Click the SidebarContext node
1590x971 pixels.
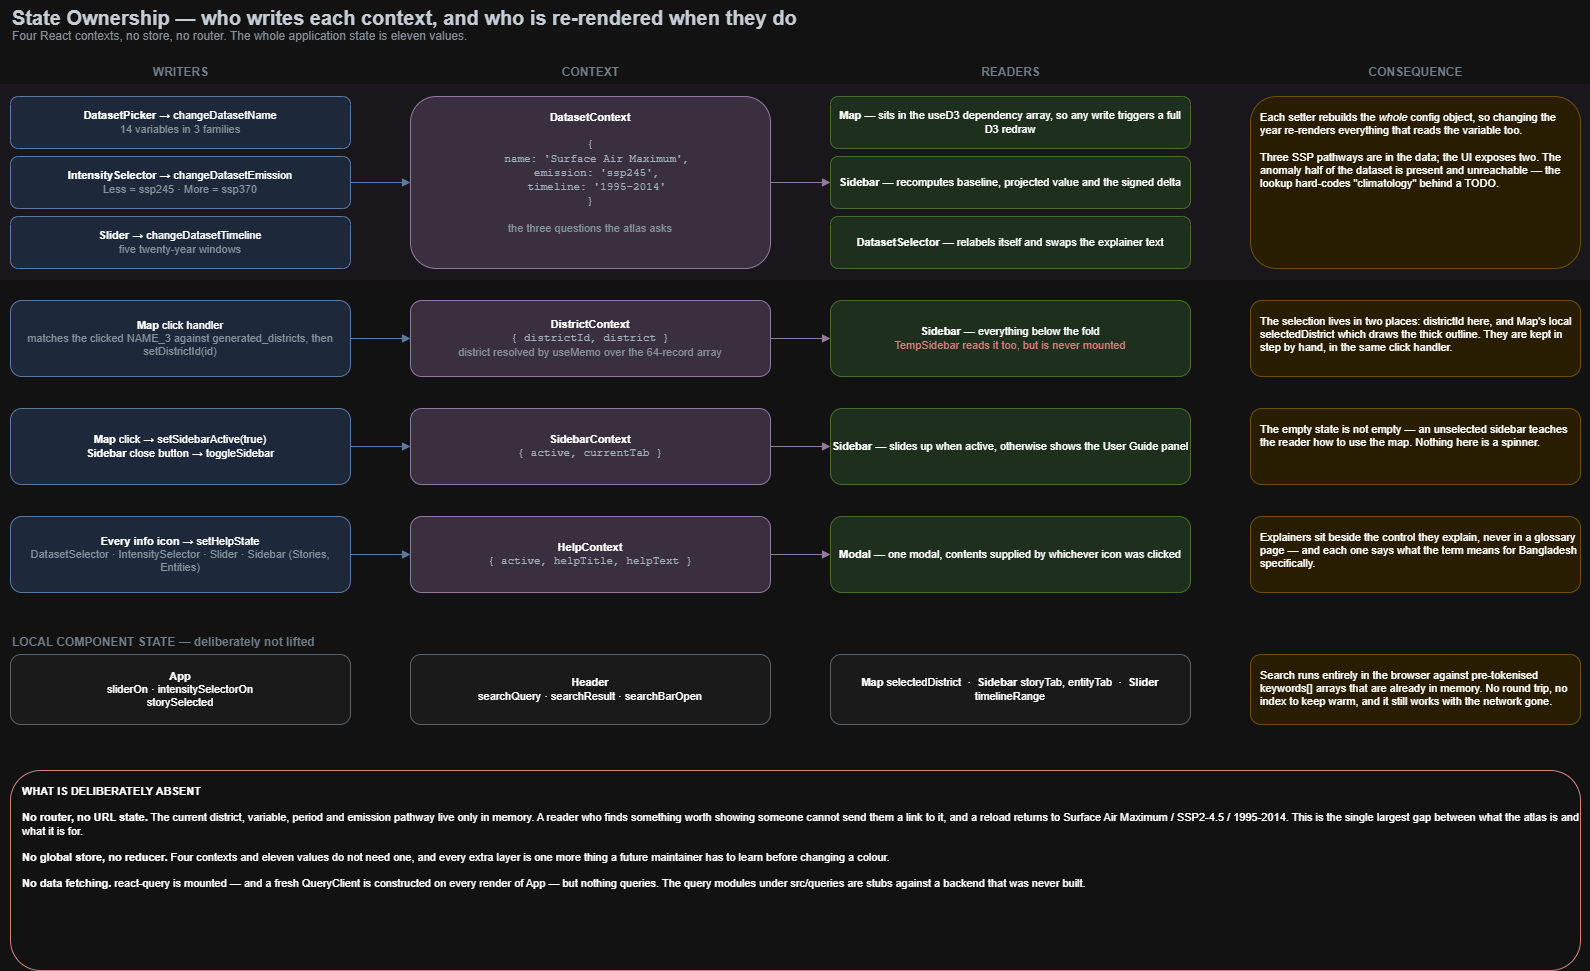pos(590,446)
